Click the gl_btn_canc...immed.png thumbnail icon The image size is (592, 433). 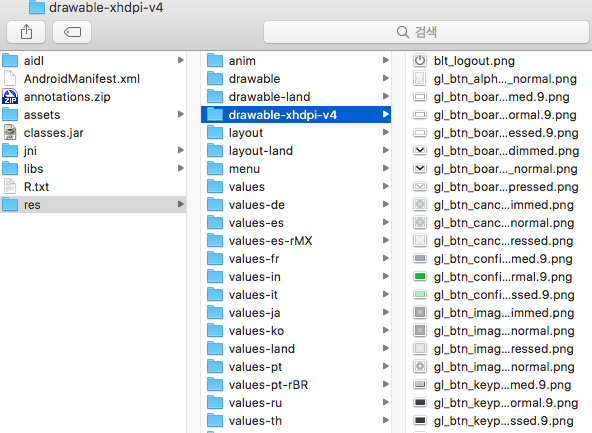pyautogui.click(x=420, y=205)
